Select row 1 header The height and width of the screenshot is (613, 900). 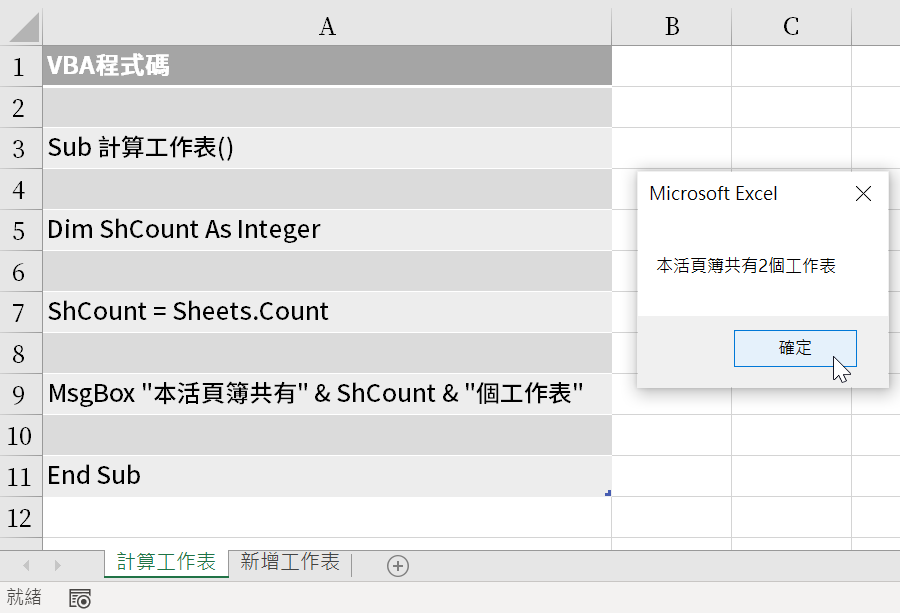(21, 67)
